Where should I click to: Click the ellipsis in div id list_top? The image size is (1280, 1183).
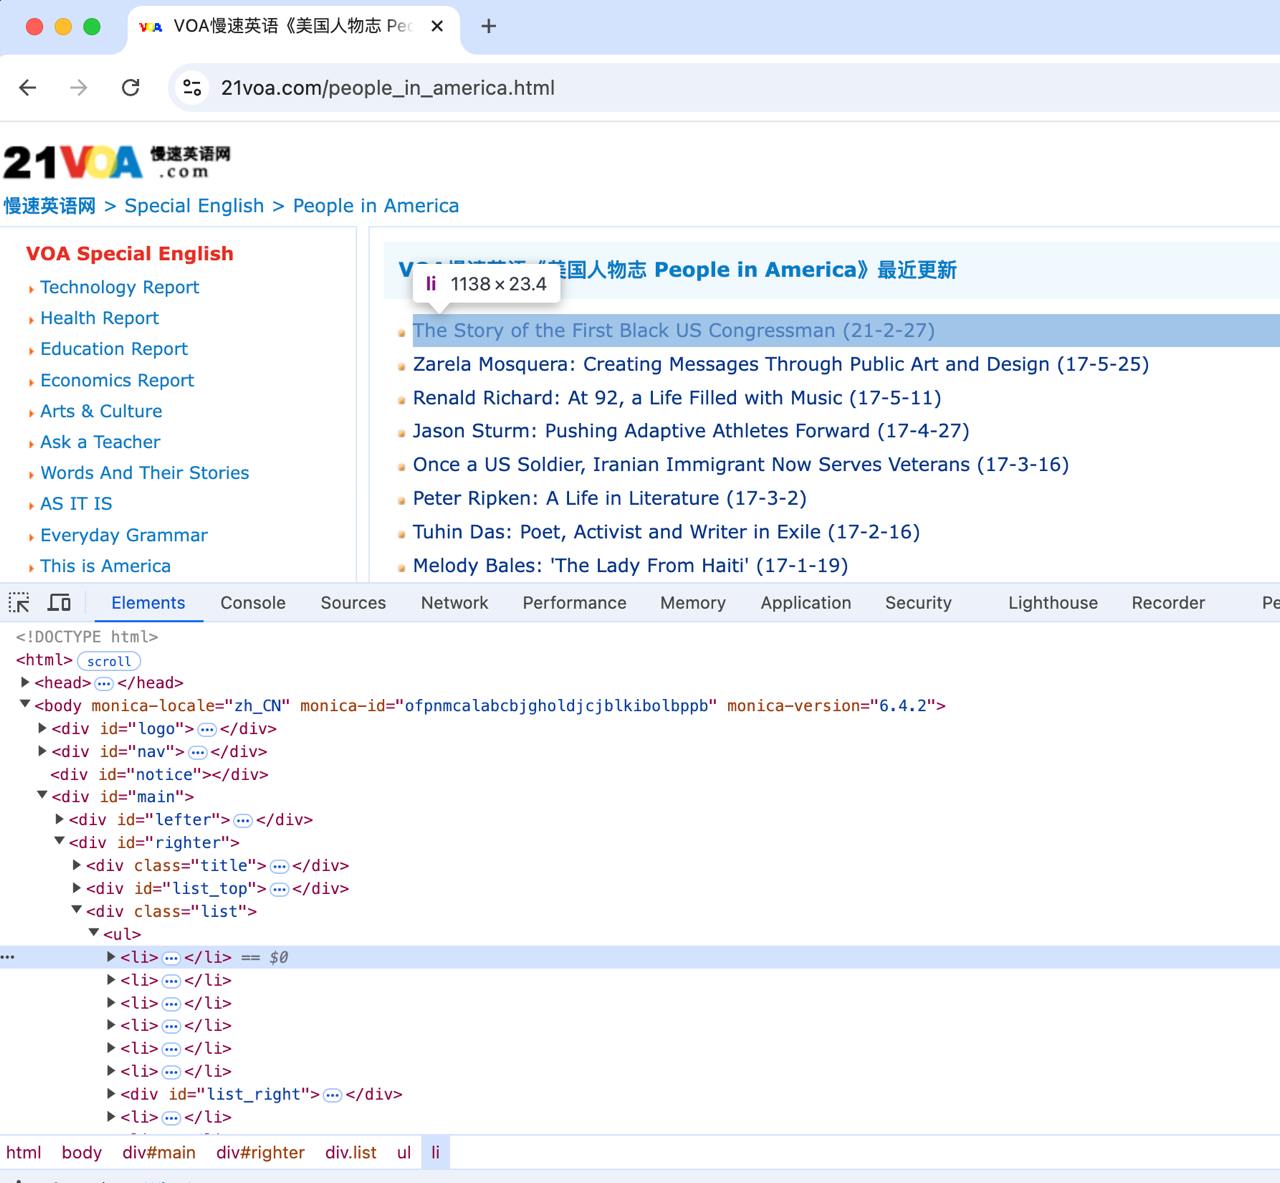click(280, 889)
